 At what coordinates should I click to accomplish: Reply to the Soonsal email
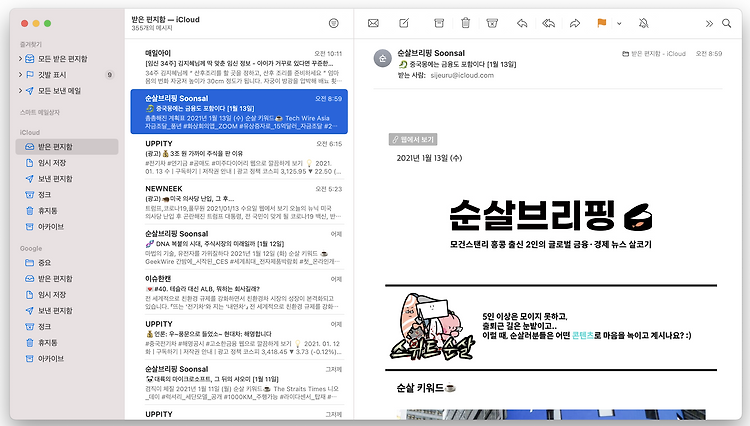tap(522, 23)
